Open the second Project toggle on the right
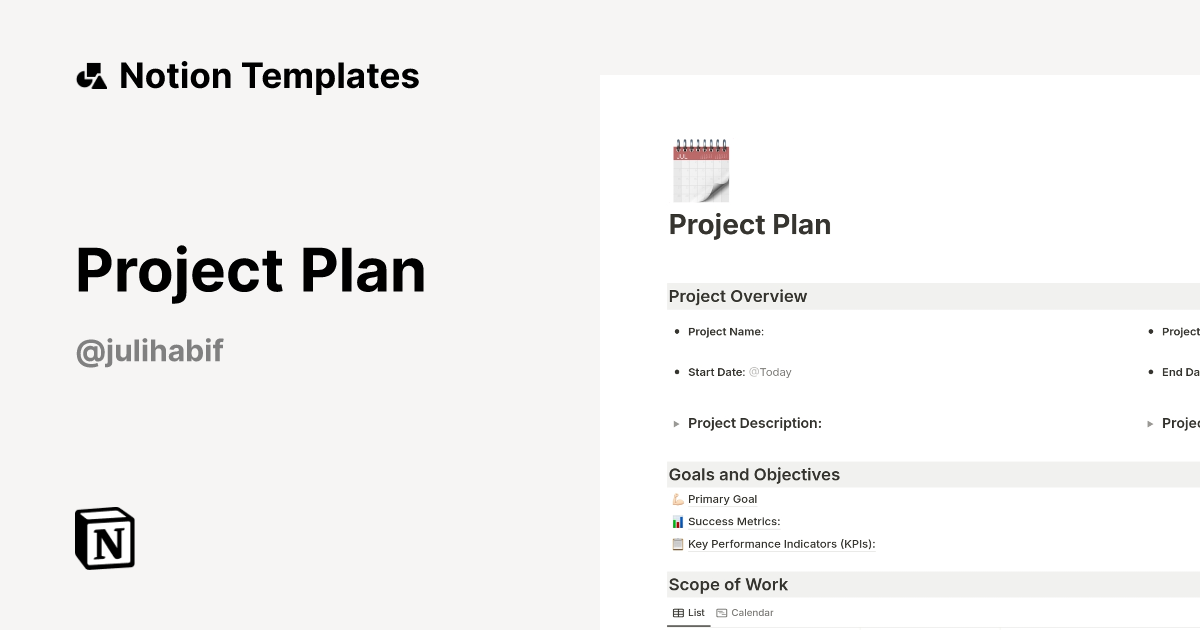 pos(1151,423)
